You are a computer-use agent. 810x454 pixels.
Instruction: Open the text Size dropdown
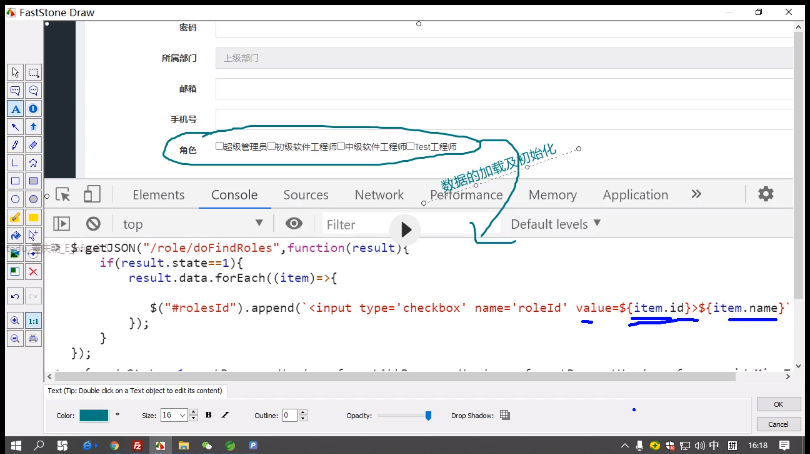182,415
